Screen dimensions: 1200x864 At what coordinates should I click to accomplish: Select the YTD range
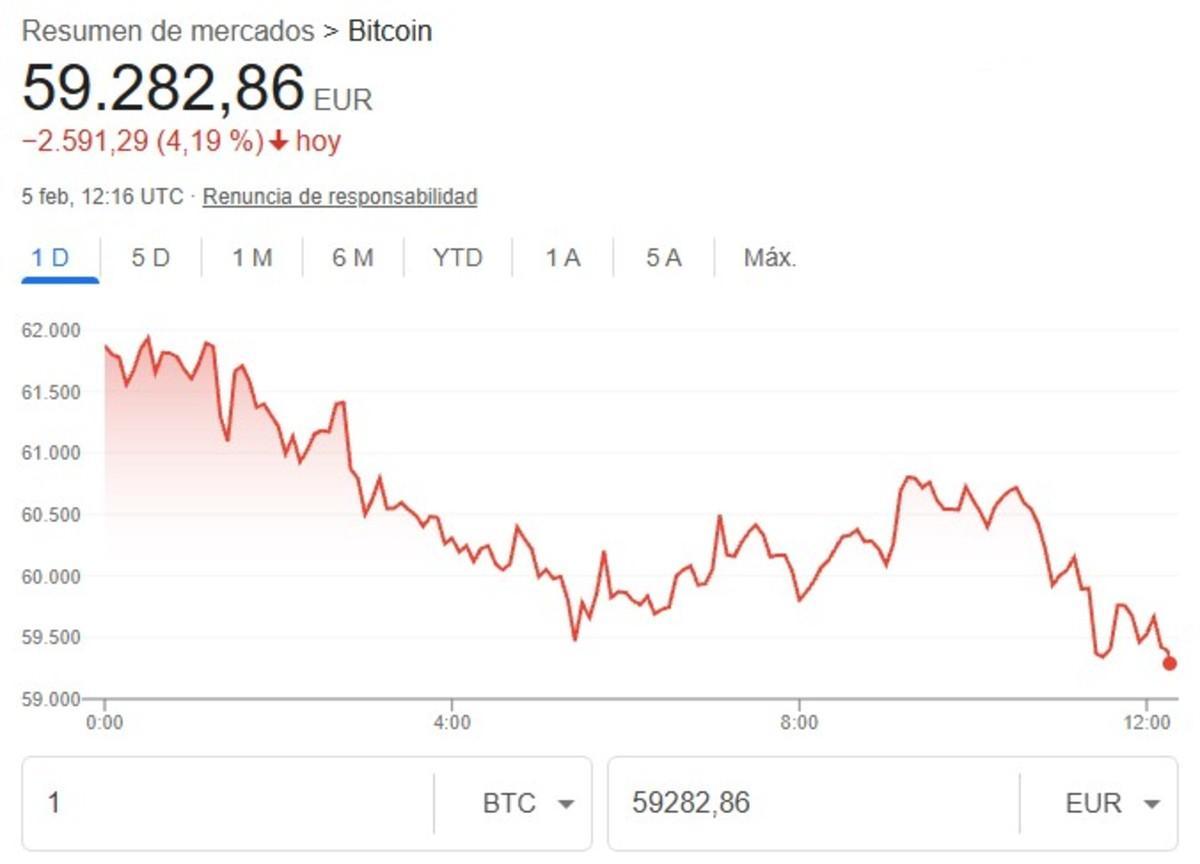(458, 257)
